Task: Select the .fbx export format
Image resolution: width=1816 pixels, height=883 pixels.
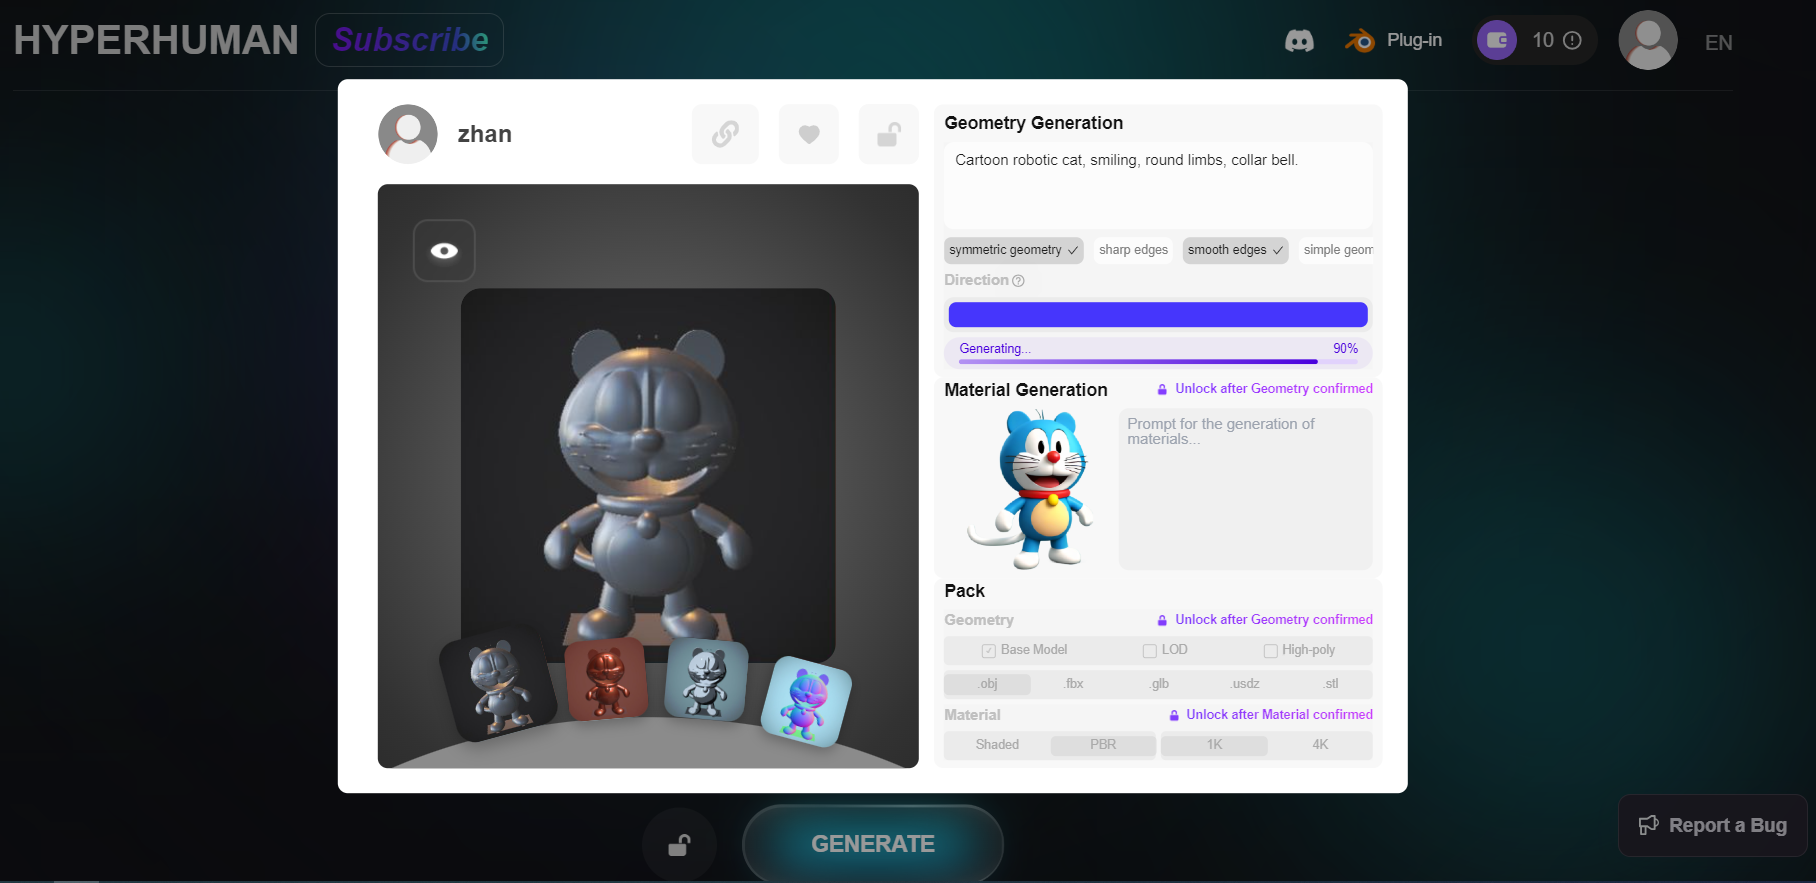Action: 1074,684
